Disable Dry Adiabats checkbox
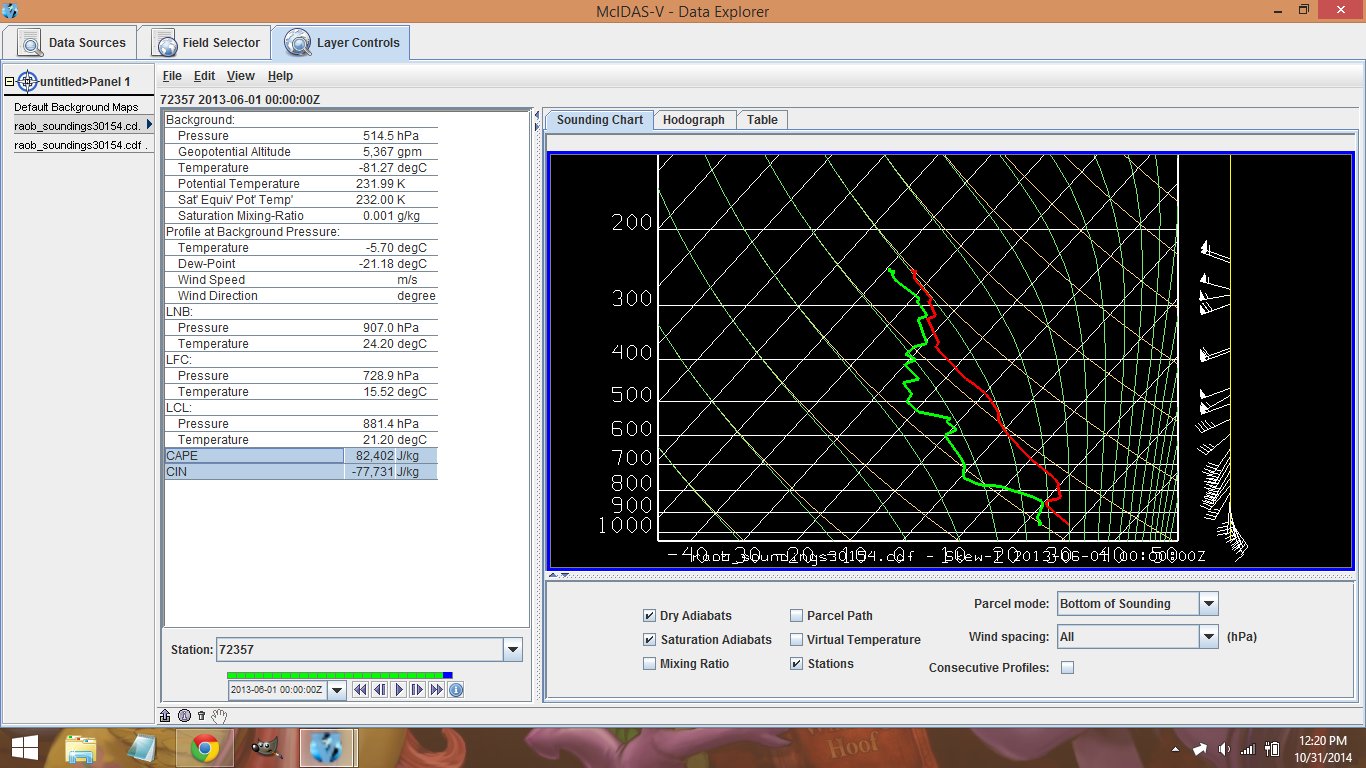 (x=650, y=616)
